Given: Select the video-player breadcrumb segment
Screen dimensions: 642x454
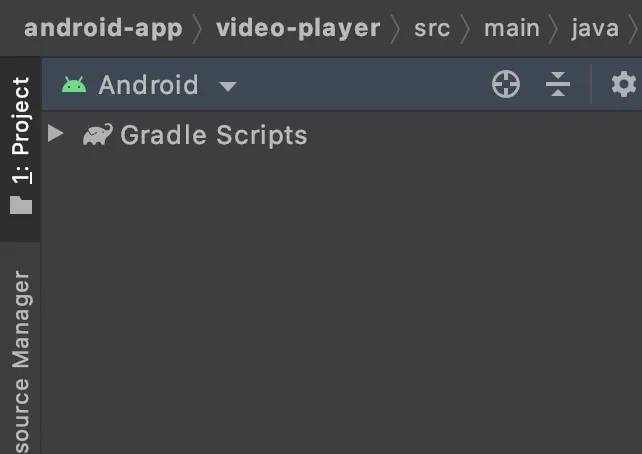Looking at the screenshot, I should pyautogui.click(x=298, y=28).
